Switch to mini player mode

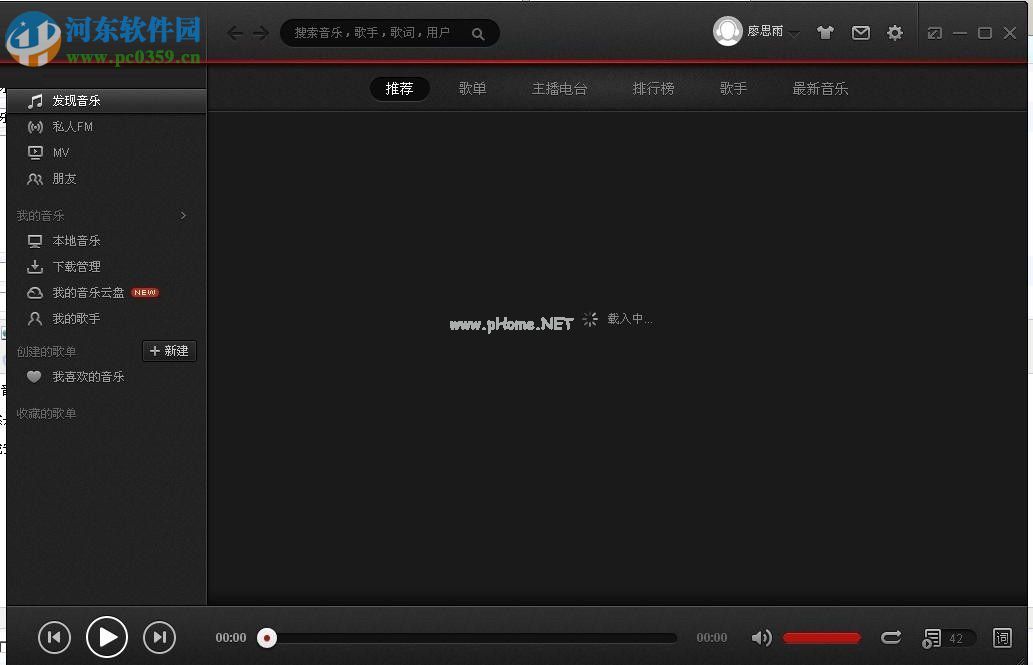934,33
